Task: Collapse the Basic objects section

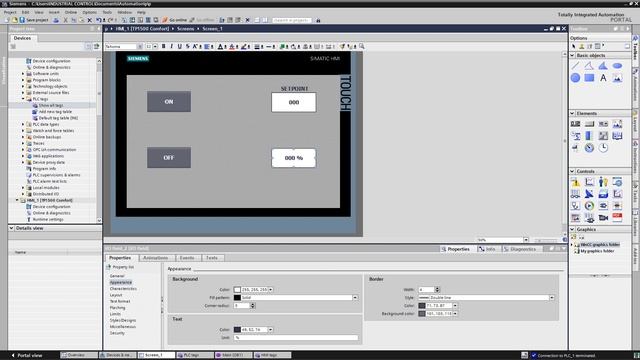Action: (572, 55)
